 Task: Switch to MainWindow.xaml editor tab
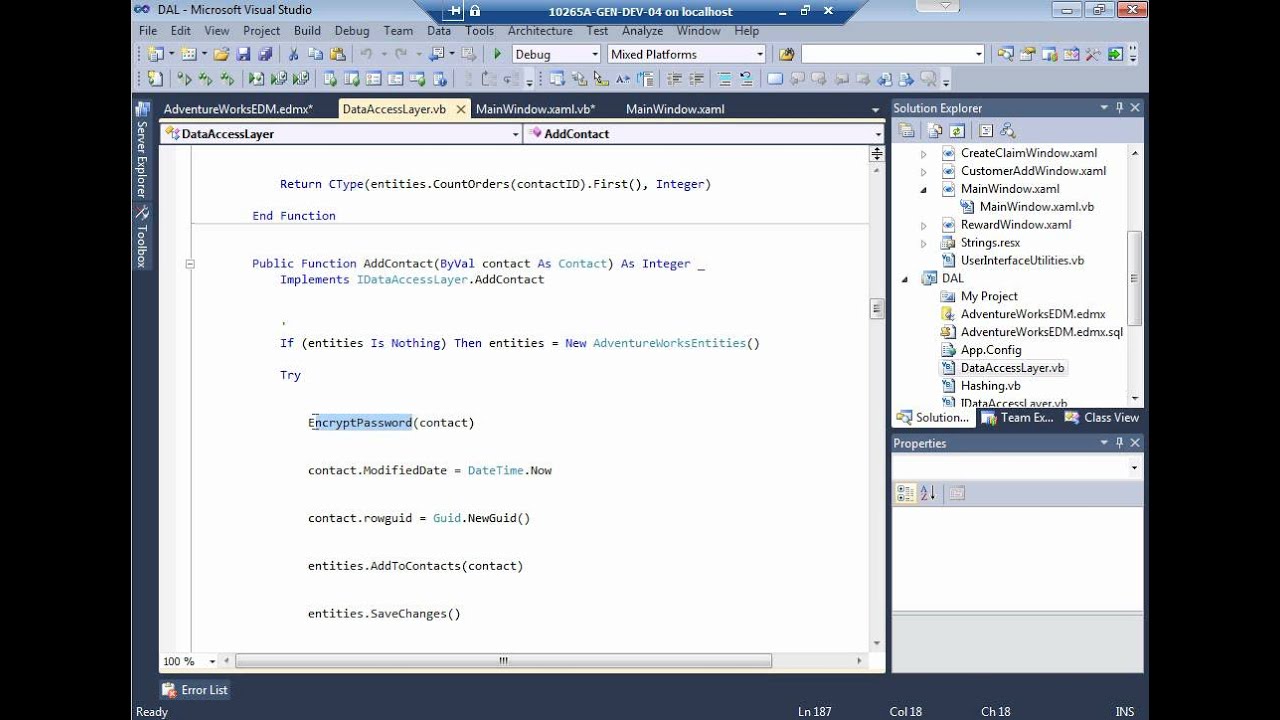pyautogui.click(x=675, y=109)
